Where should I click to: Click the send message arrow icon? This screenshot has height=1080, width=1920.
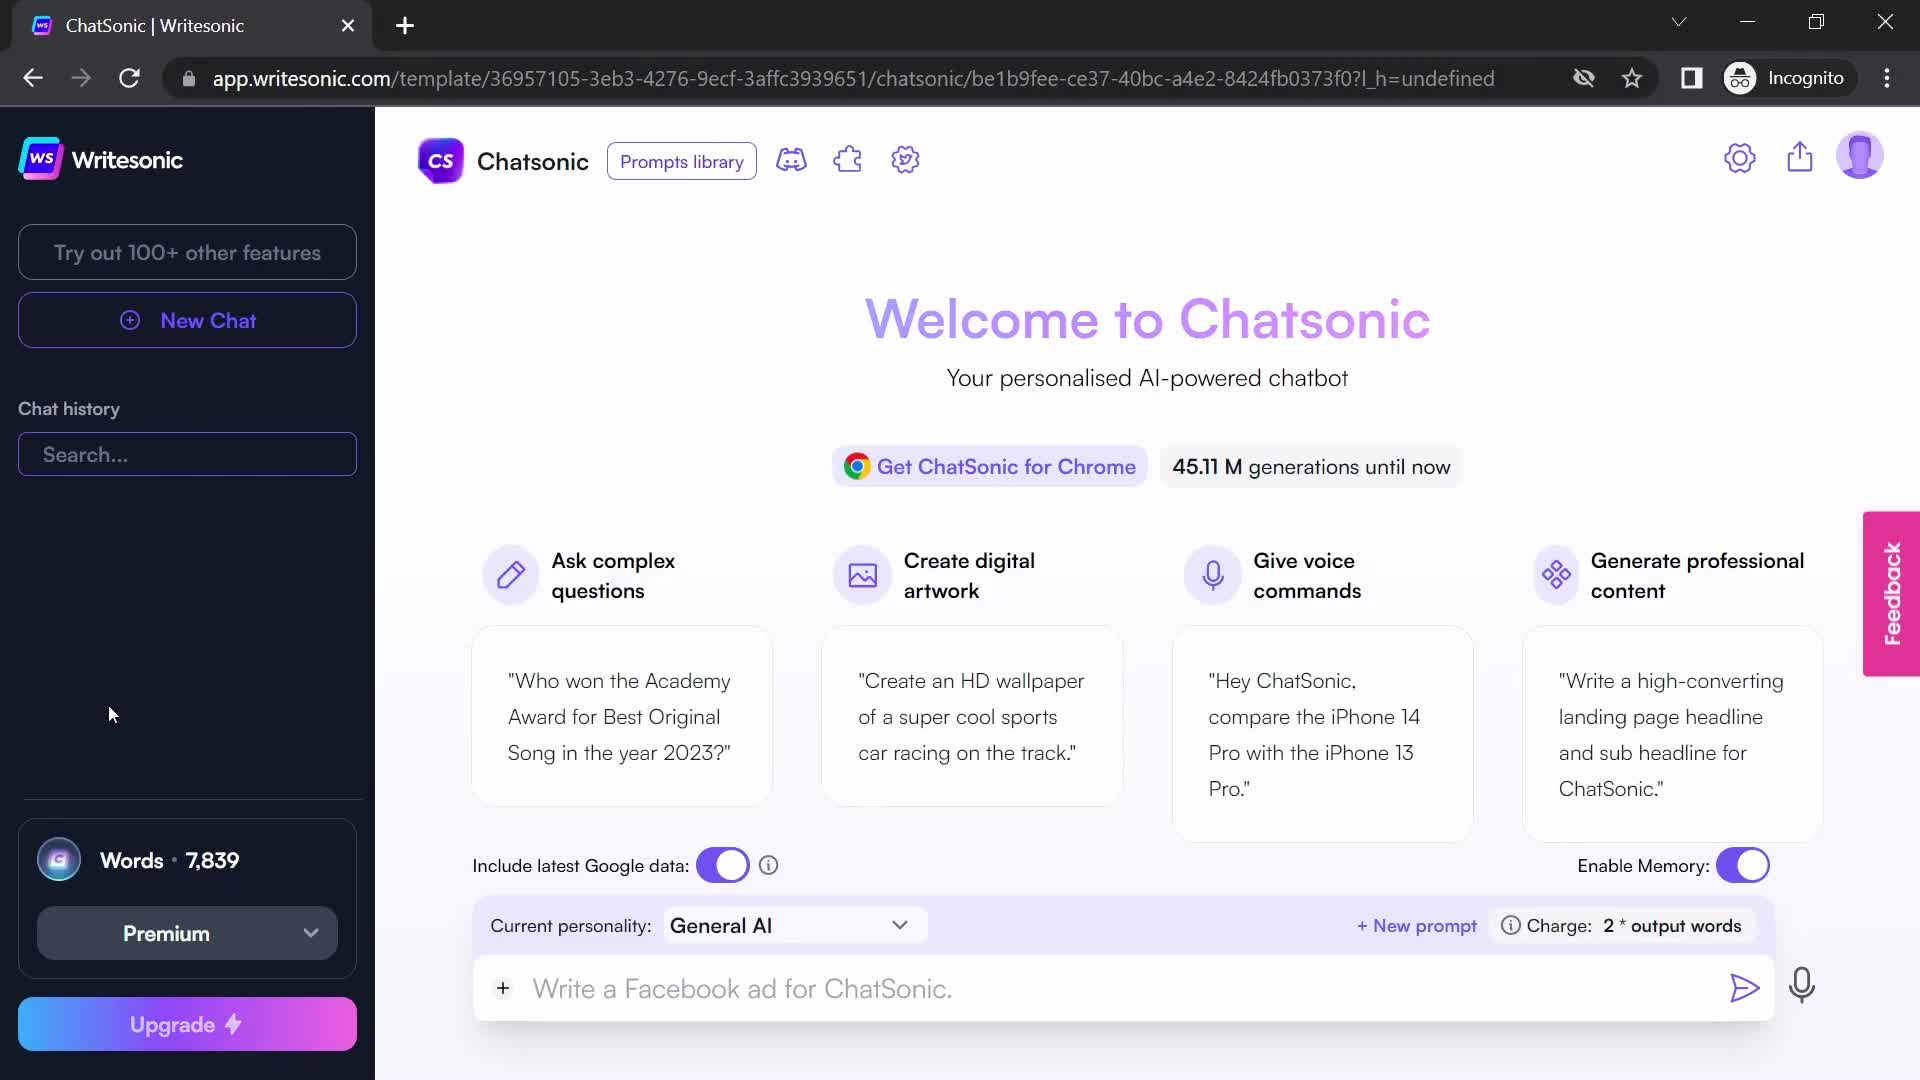[1747, 989]
